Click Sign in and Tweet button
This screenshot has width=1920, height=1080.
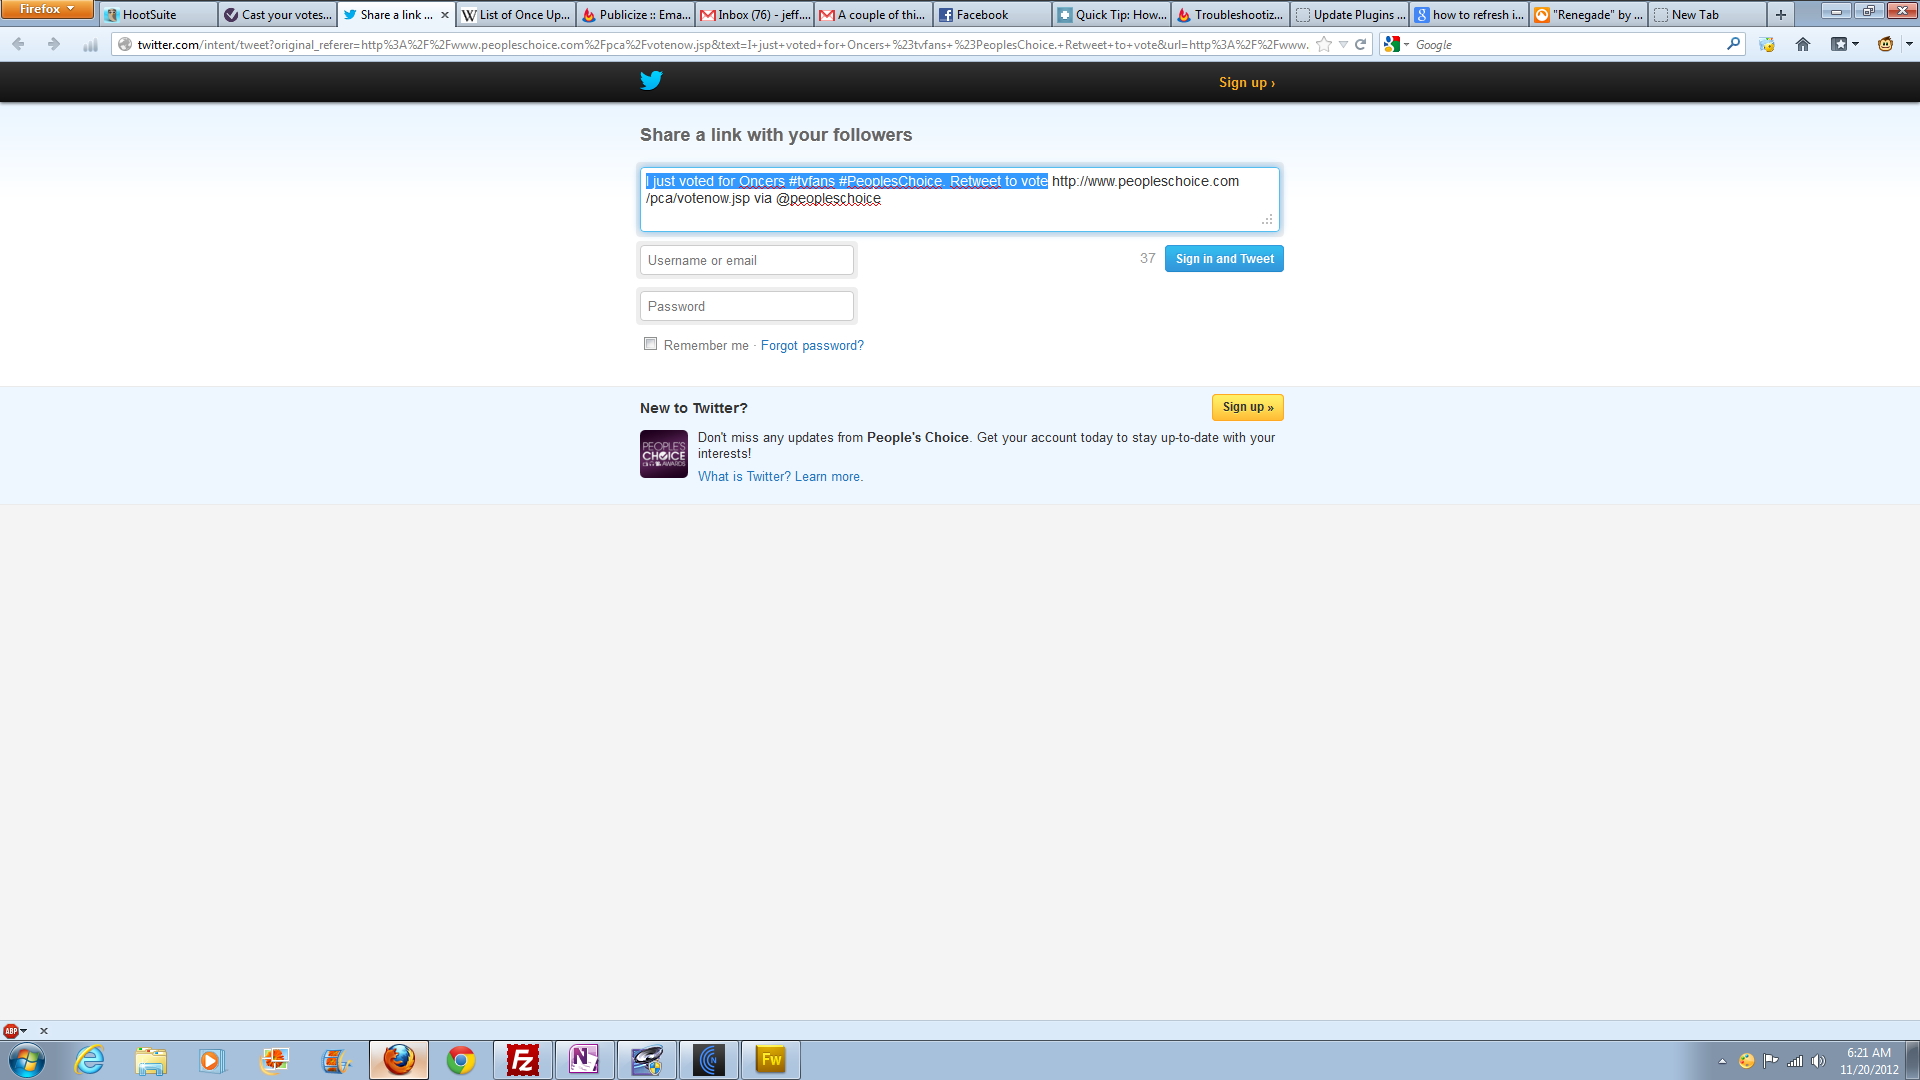pyautogui.click(x=1223, y=259)
